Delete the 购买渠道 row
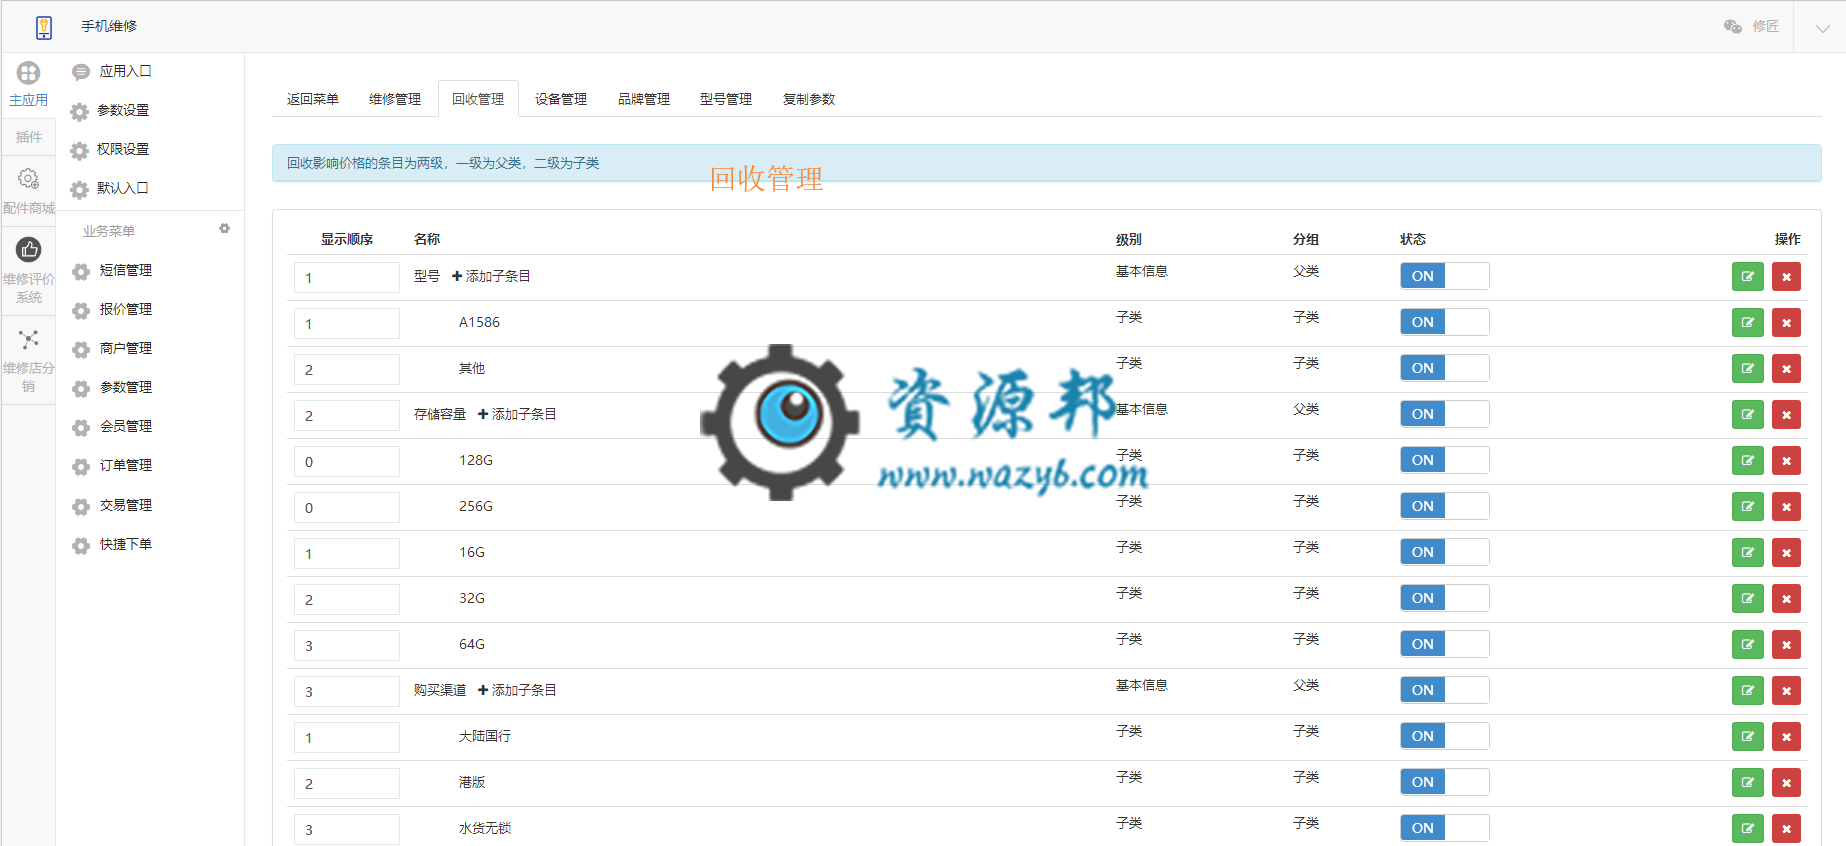This screenshot has width=1846, height=846. 1786,691
